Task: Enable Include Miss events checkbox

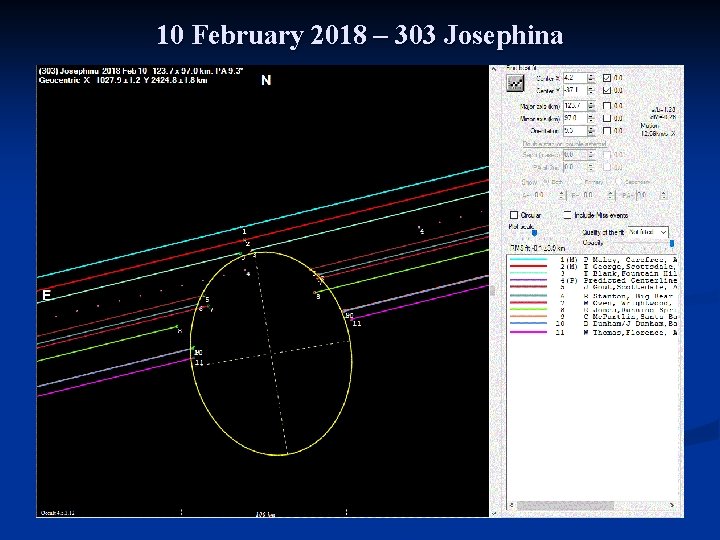Action: (x=567, y=215)
